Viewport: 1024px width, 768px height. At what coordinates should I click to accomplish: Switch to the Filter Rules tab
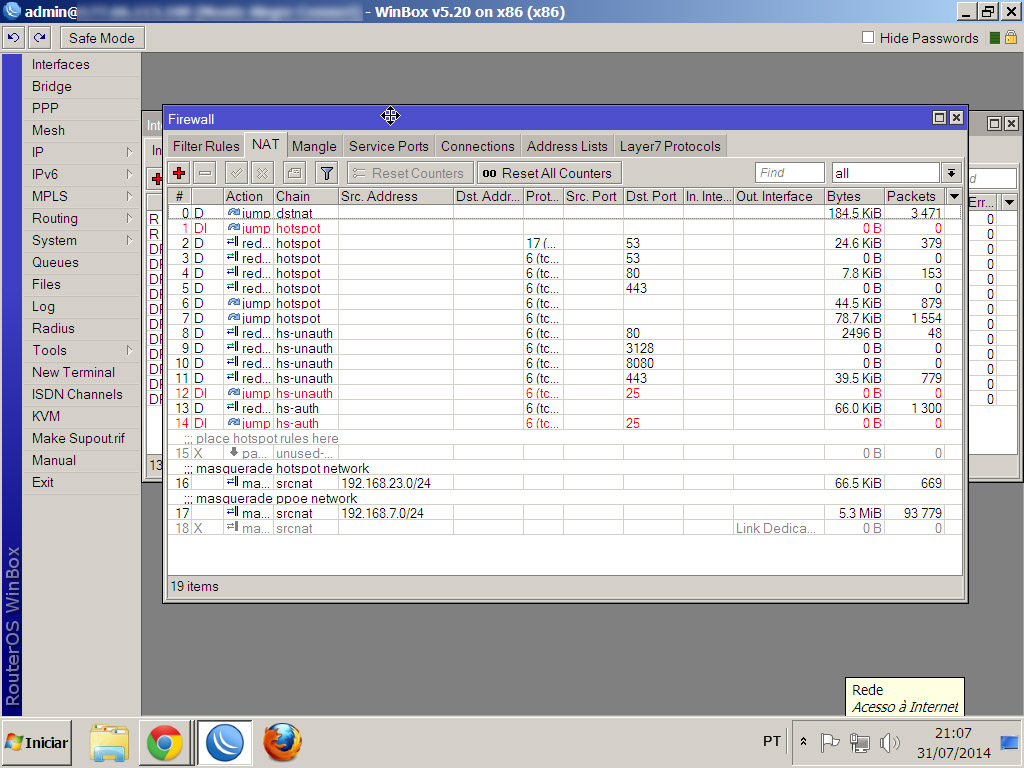[x=206, y=146]
